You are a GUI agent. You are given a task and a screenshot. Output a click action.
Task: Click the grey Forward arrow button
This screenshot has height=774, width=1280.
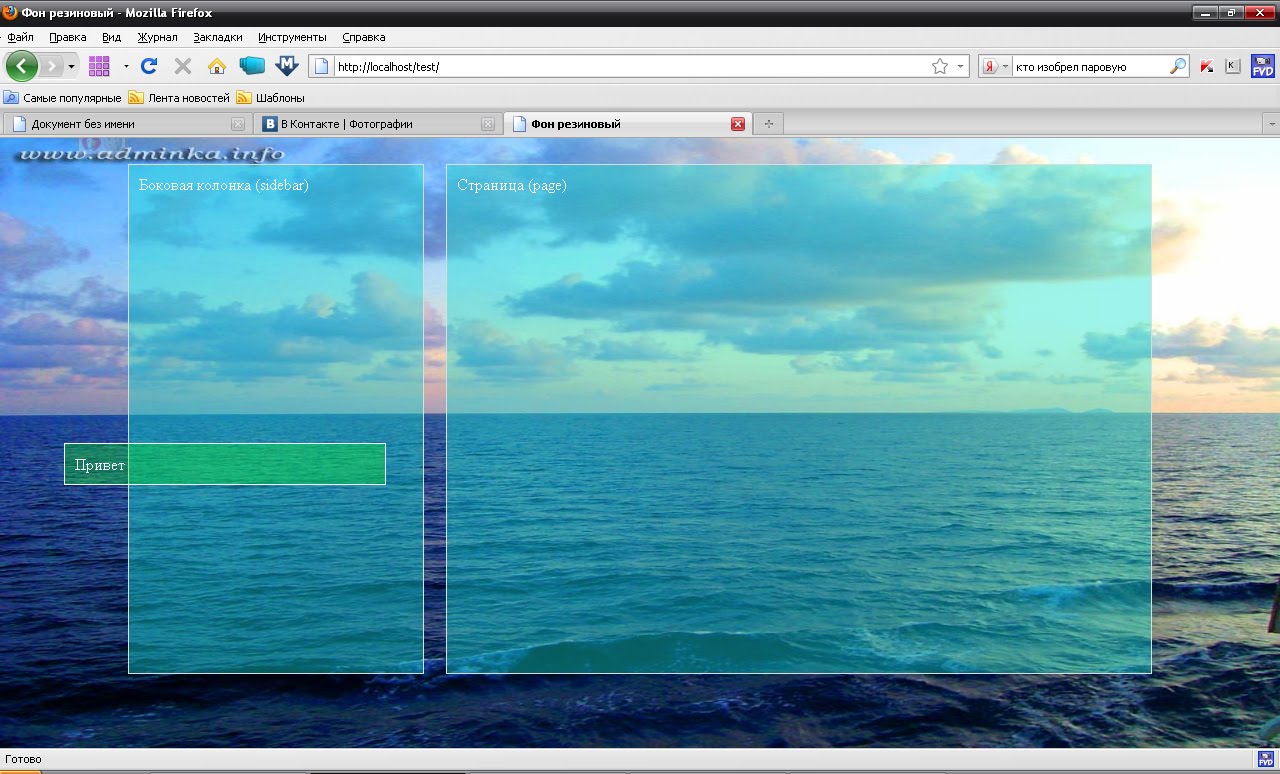(51, 66)
